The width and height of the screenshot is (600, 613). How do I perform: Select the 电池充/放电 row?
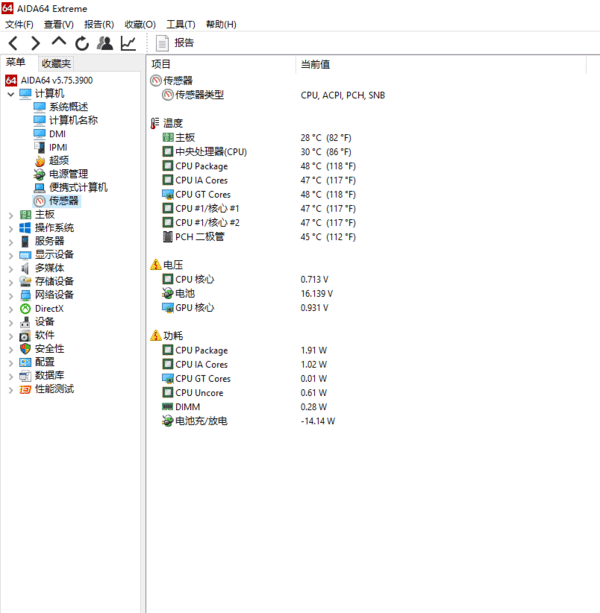coord(249,421)
